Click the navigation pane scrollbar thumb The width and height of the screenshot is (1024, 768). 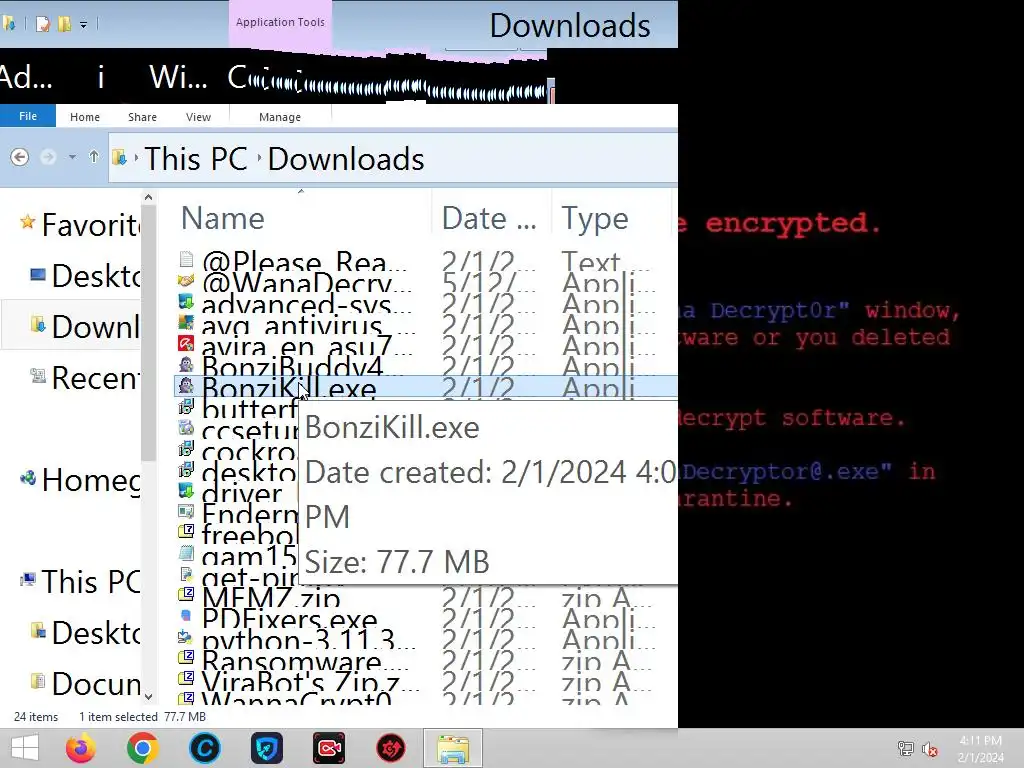(x=148, y=333)
